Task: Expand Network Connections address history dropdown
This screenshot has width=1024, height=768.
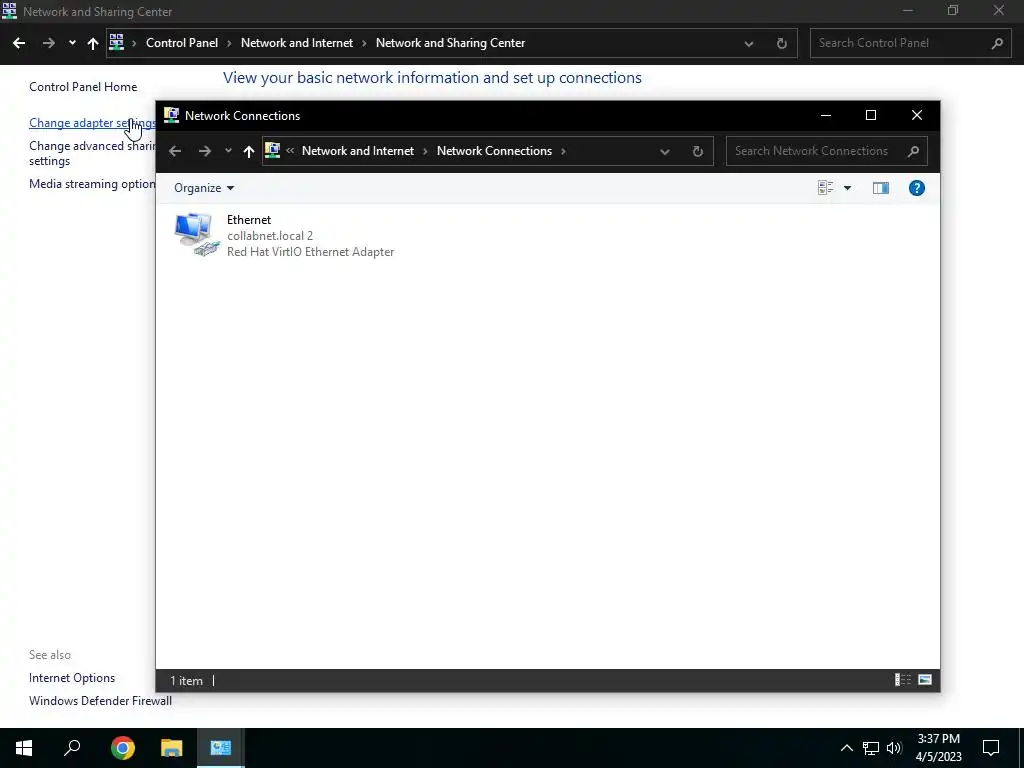Action: tap(665, 152)
